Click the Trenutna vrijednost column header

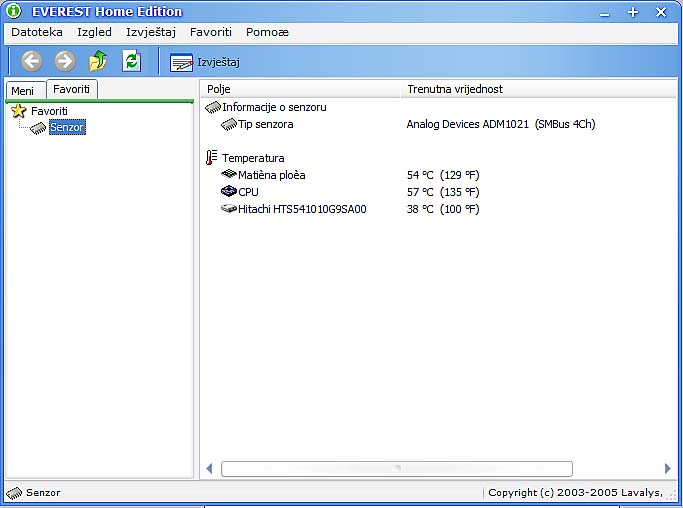click(455, 89)
